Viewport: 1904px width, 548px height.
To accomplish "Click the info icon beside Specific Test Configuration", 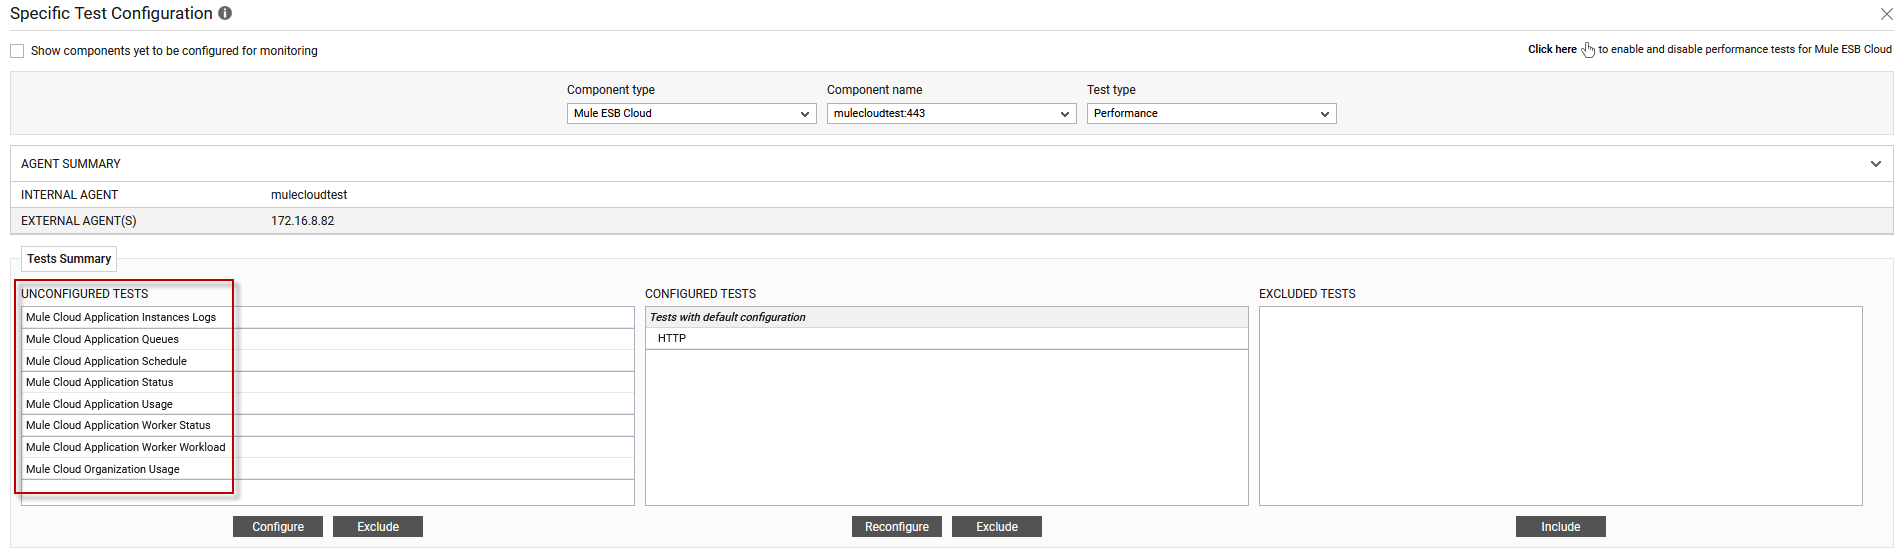I will click(x=225, y=13).
